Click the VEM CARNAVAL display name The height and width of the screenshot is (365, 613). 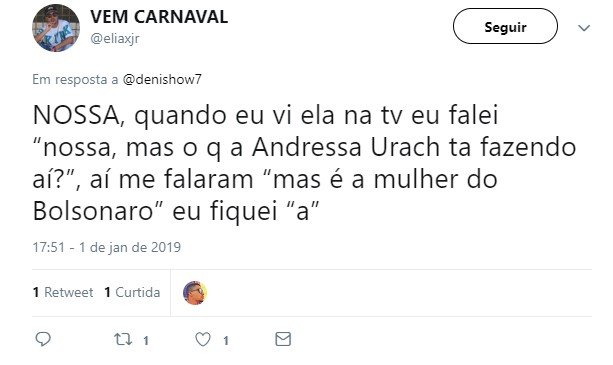coord(159,17)
